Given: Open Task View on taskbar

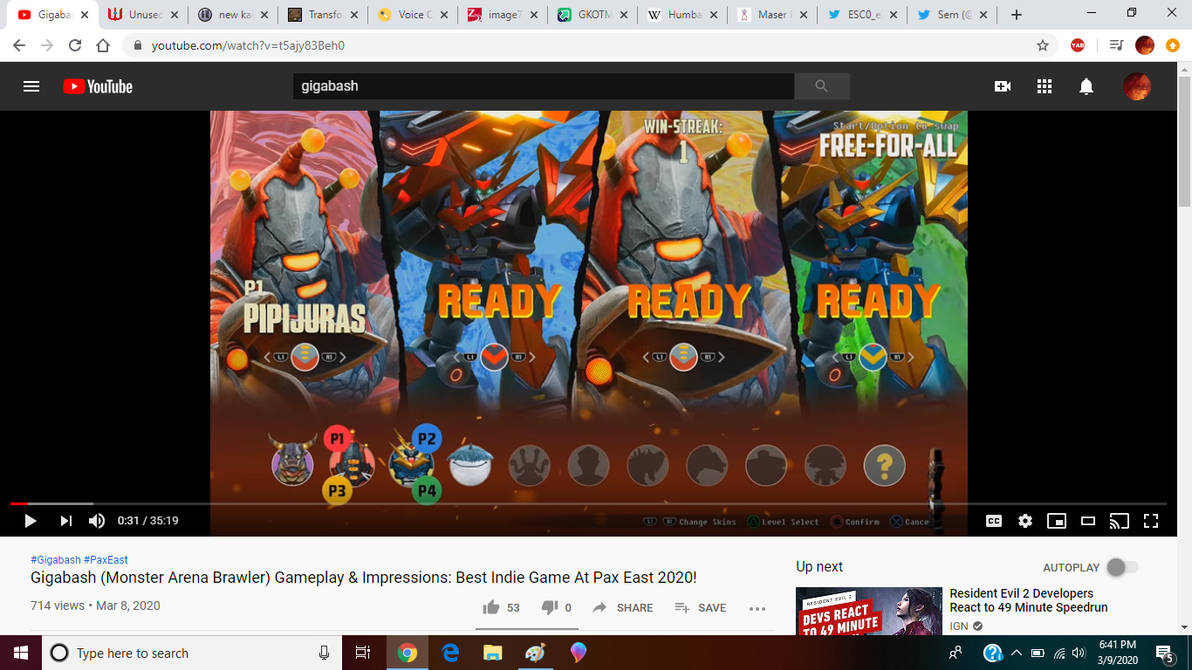Looking at the screenshot, I should [x=363, y=653].
